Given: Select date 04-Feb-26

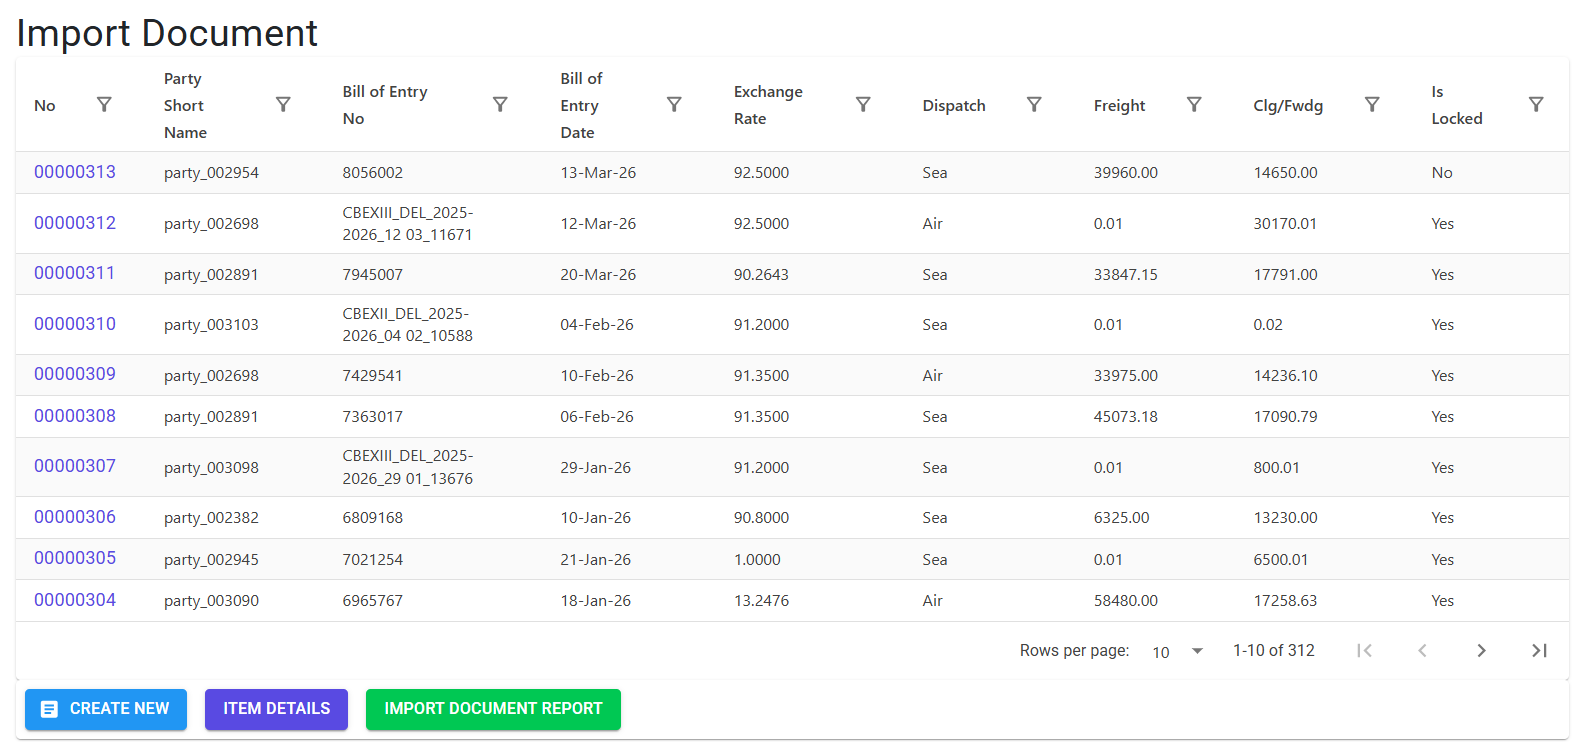Looking at the screenshot, I should [597, 325].
